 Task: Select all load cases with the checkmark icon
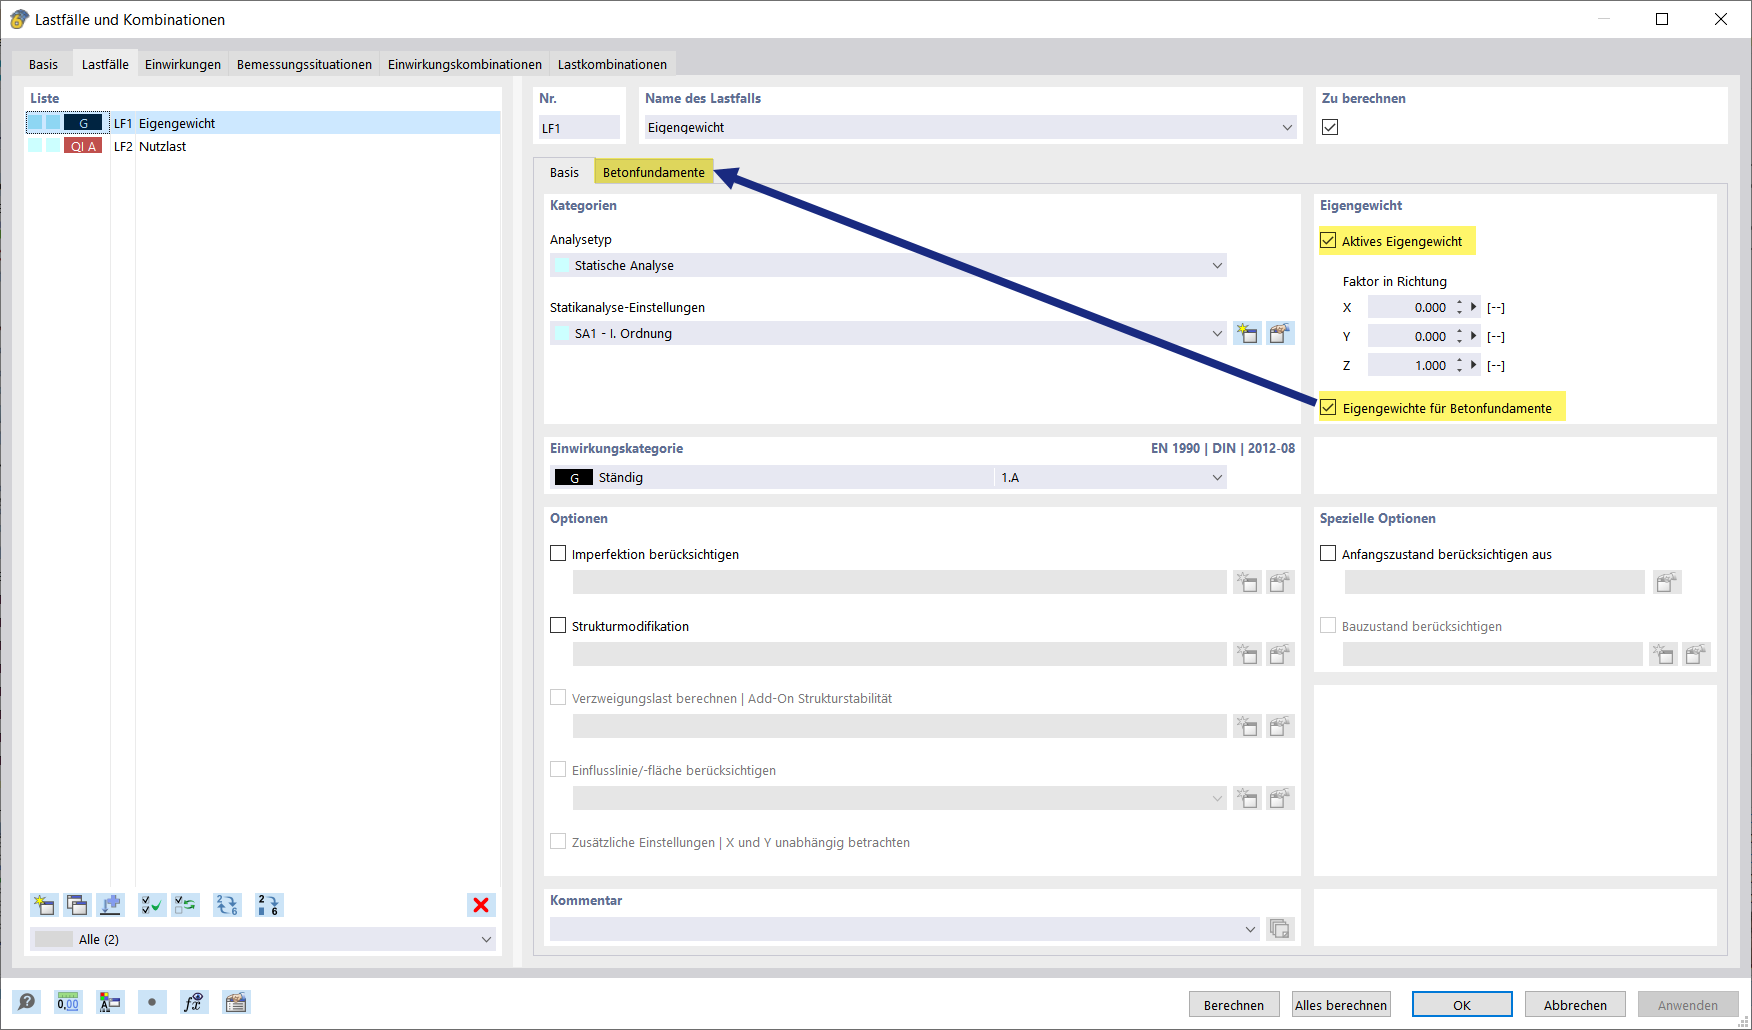click(x=152, y=905)
